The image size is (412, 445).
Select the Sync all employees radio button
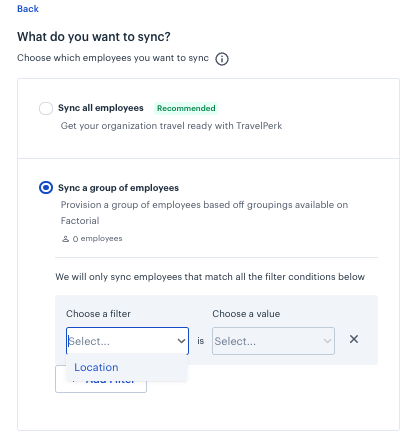[46, 108]
